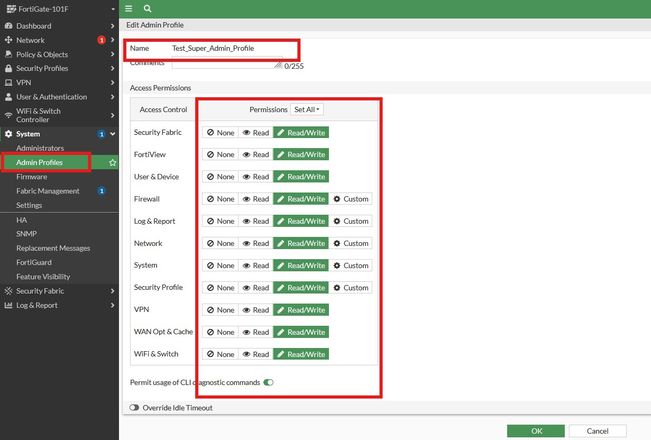This screenshot has width=651, height=440.
Task: Open Custom permissions for Security Profile row
Action: click(351, 288)
